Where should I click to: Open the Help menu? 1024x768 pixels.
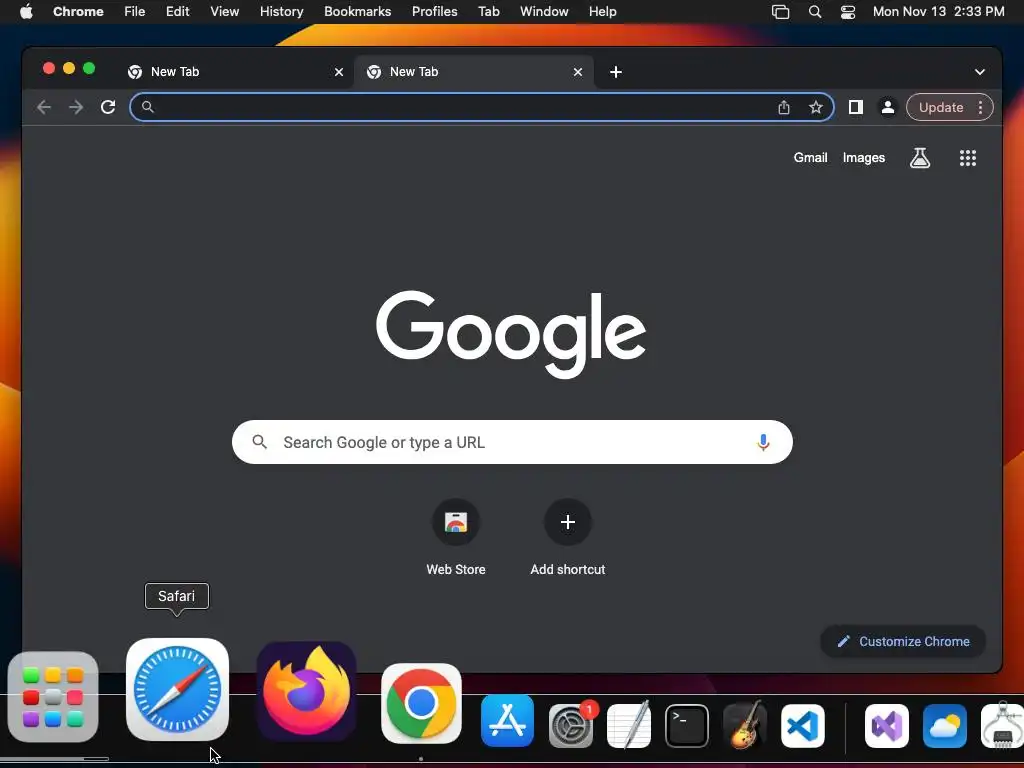pyautogui.click(x=602, y=12)
